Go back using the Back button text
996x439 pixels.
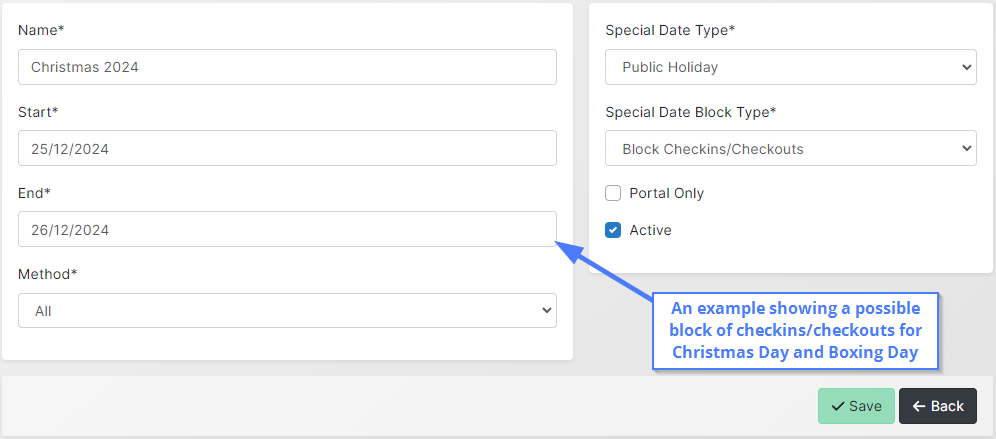click(x=947, y=406)
